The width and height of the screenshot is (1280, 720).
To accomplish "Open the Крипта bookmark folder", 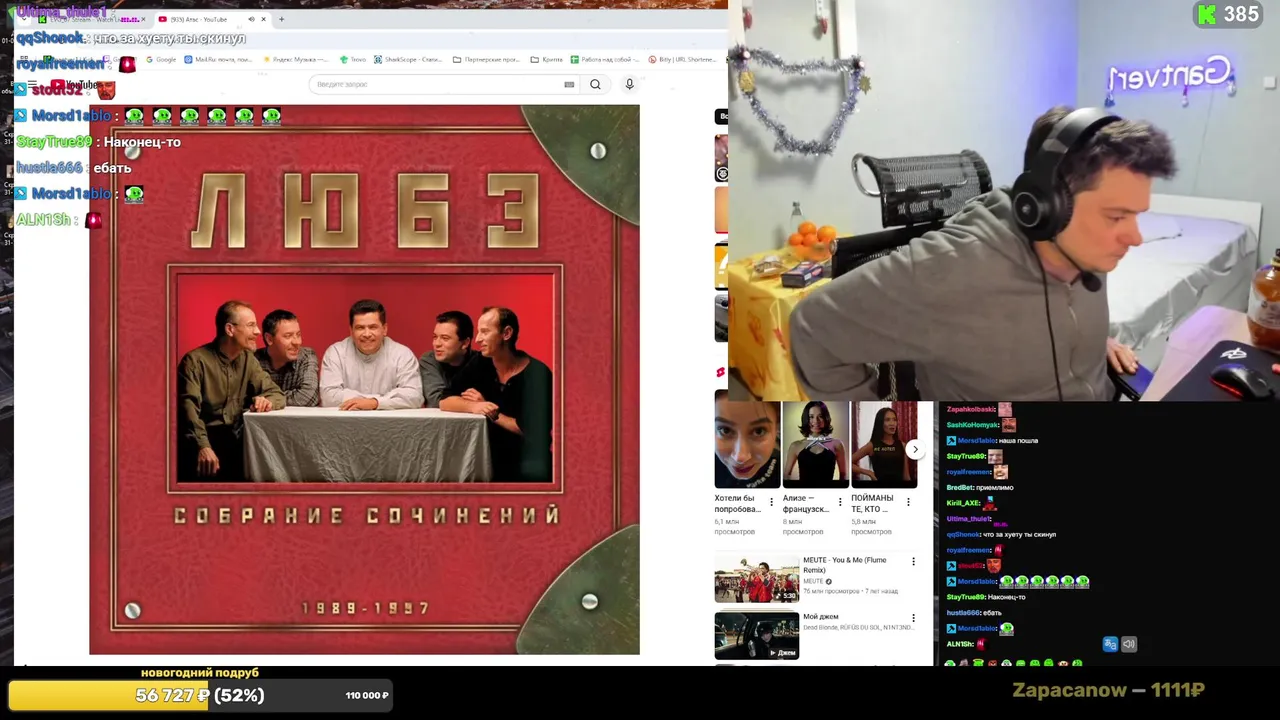I will [x=547, y=59].
